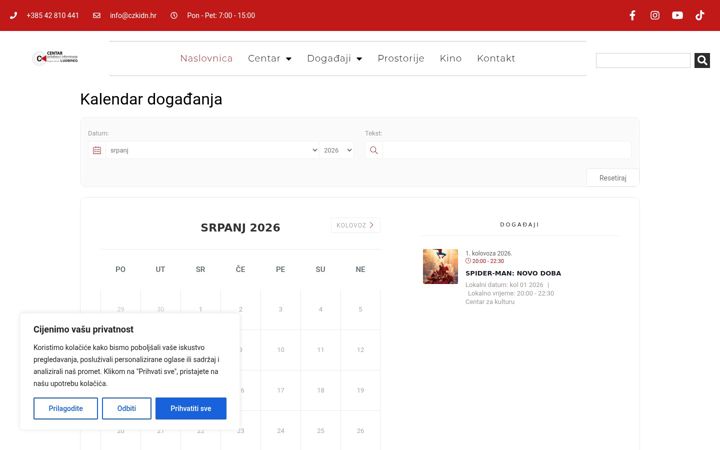Select day 19 in the calendar
720x450 pixels.
pyautogui.click(x=360, y=390)
